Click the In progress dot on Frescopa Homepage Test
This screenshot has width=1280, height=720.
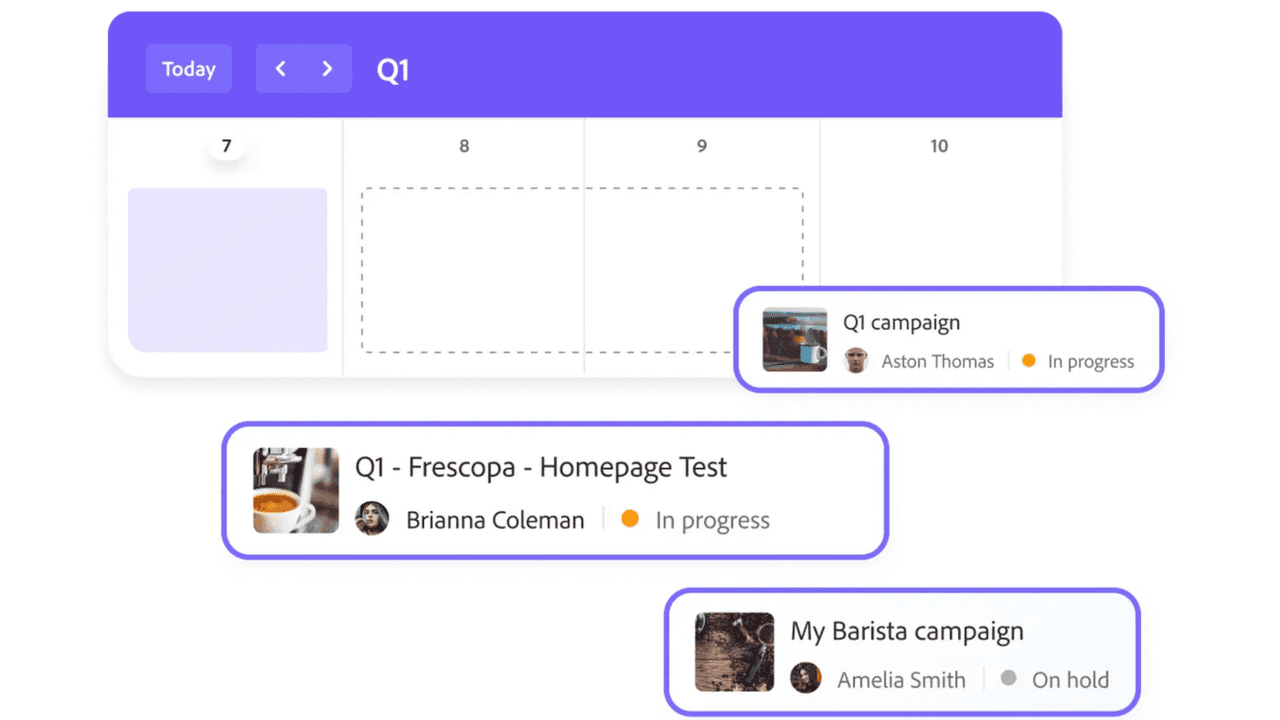[x=629, y=519]
